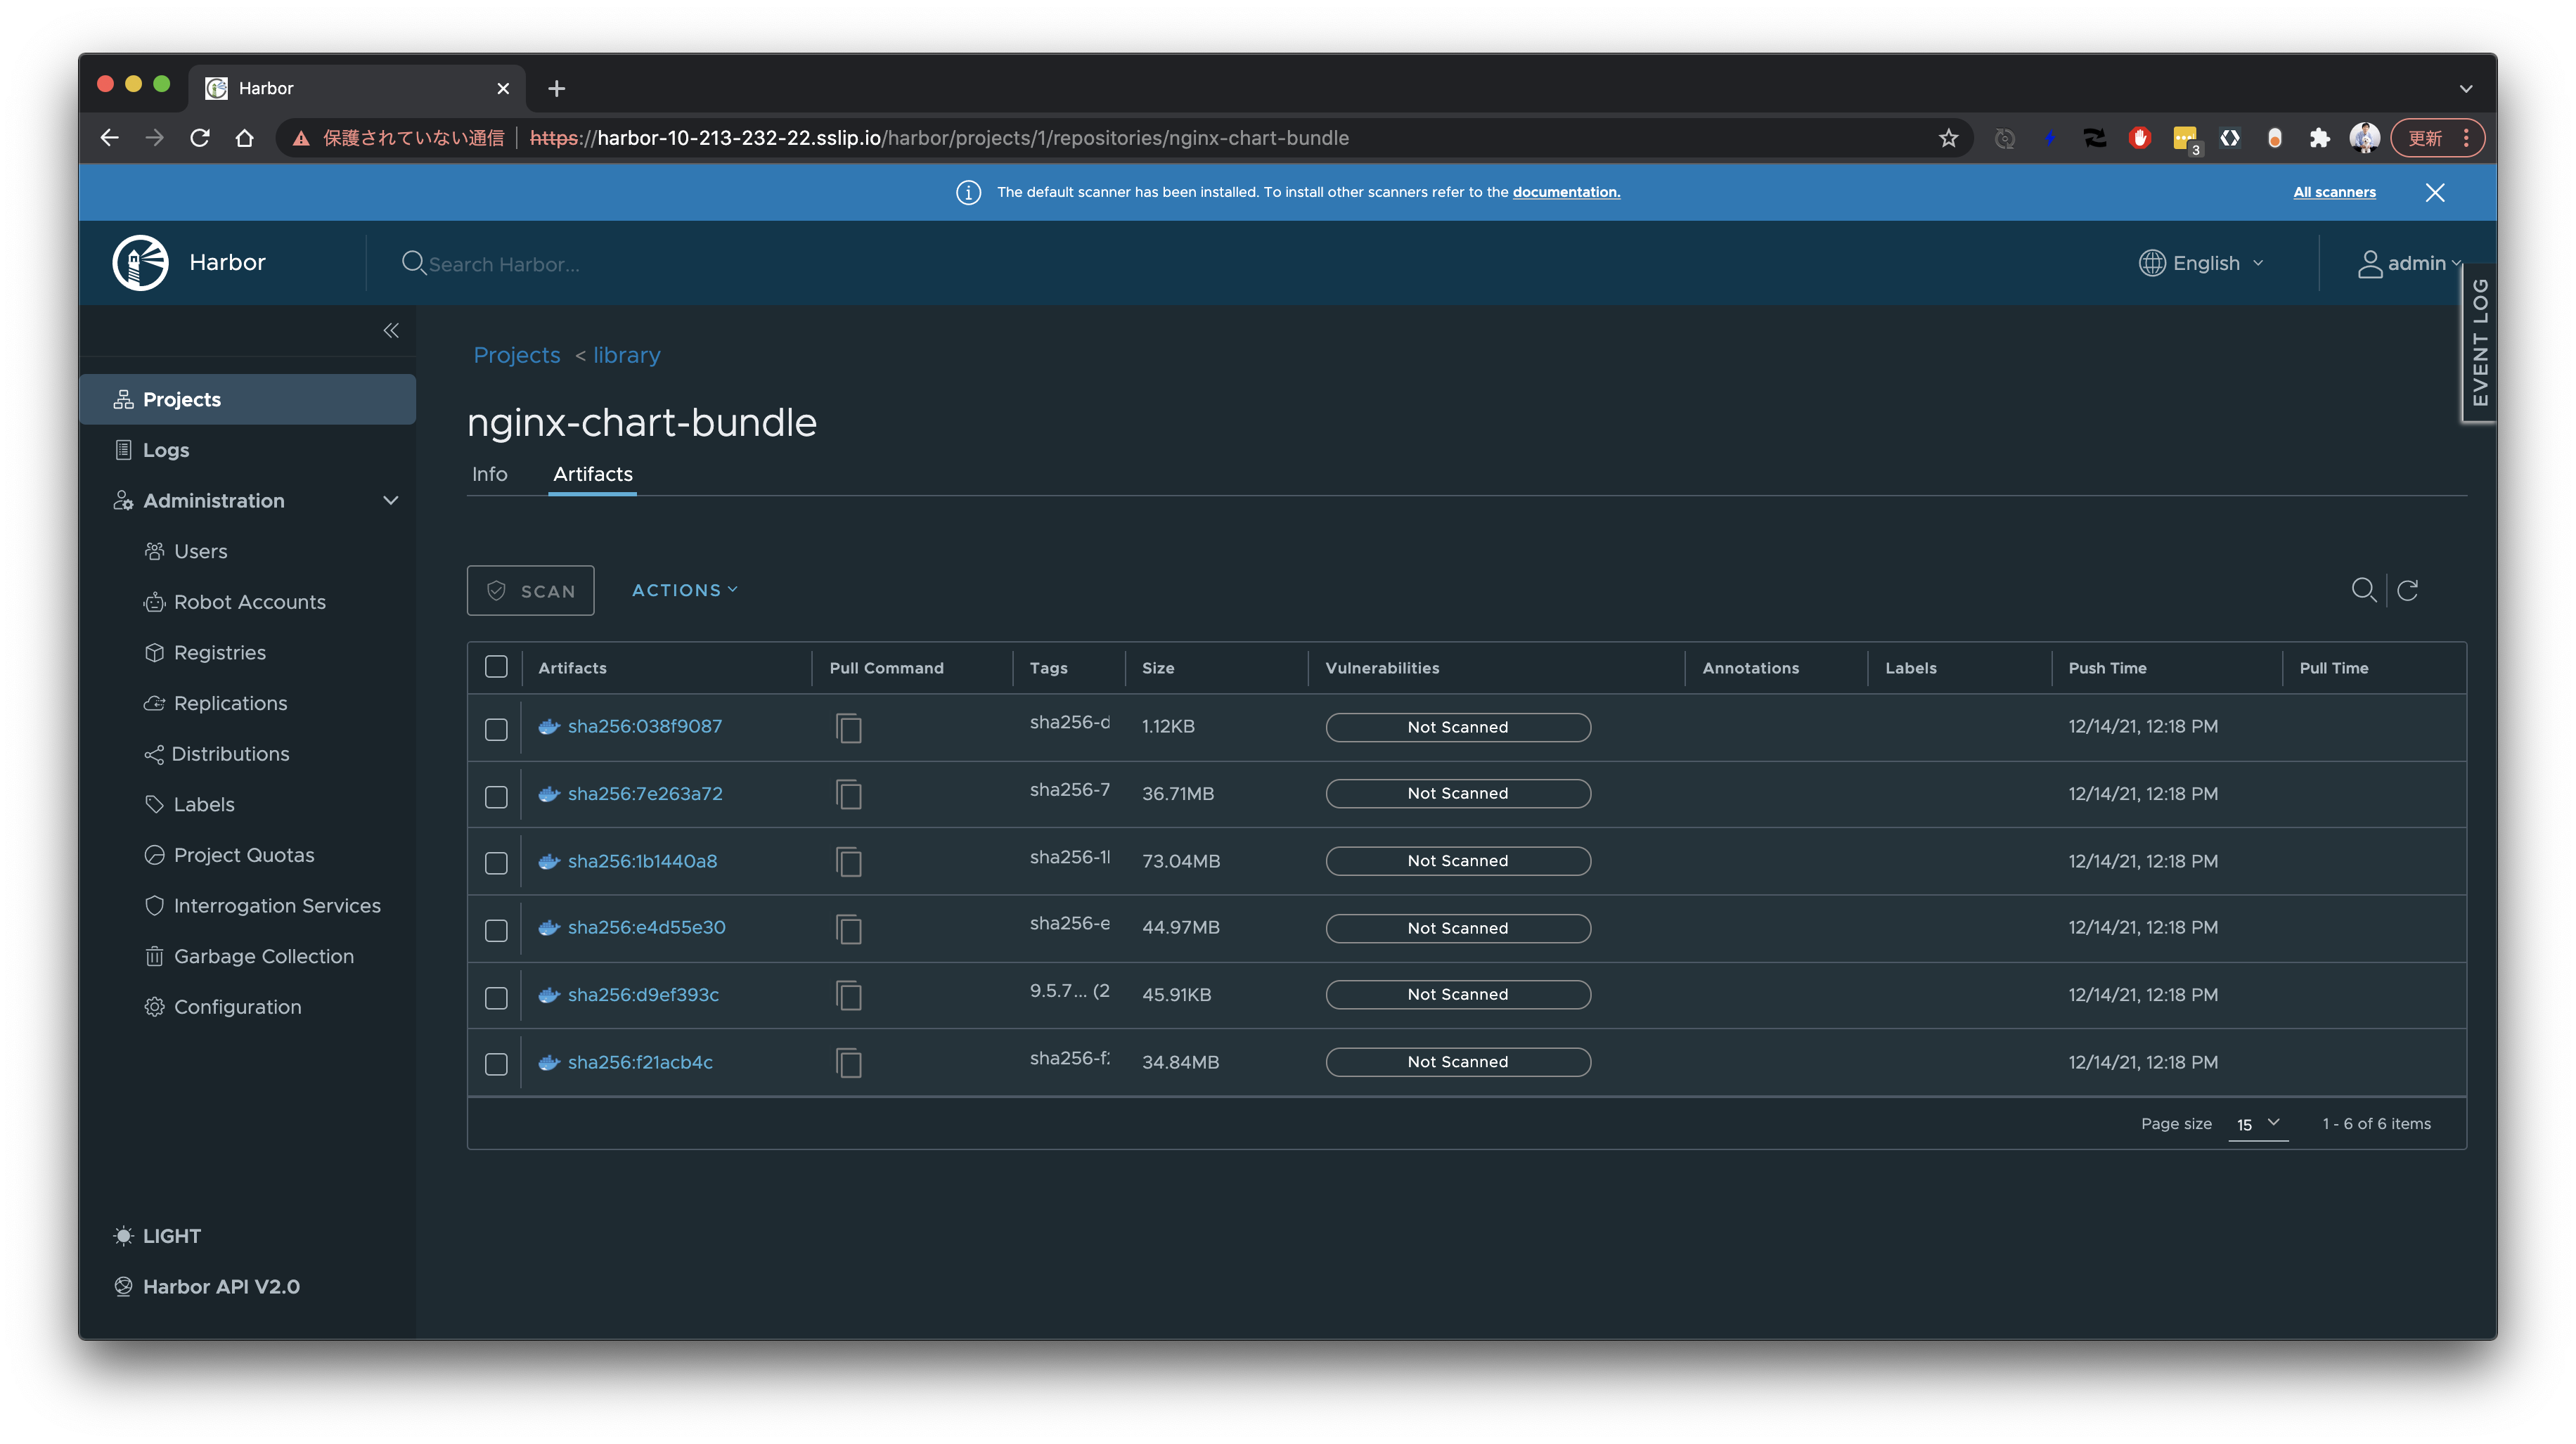Collapse the sidebar with double-chevron icon

[391, 330]
